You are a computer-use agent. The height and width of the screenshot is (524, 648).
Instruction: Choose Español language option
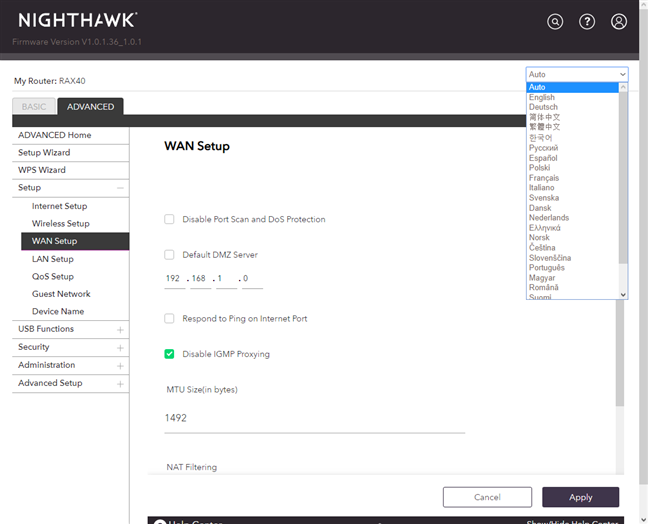[573, 158]
